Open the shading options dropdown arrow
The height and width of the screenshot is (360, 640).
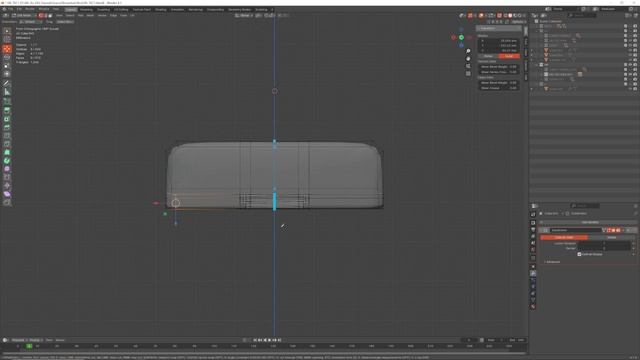point(524,16)
